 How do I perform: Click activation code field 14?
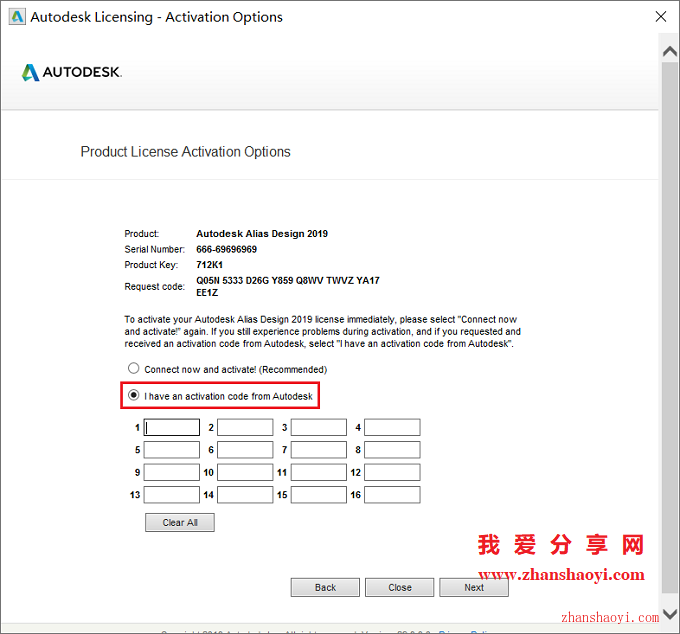click(x=245, y=495)
